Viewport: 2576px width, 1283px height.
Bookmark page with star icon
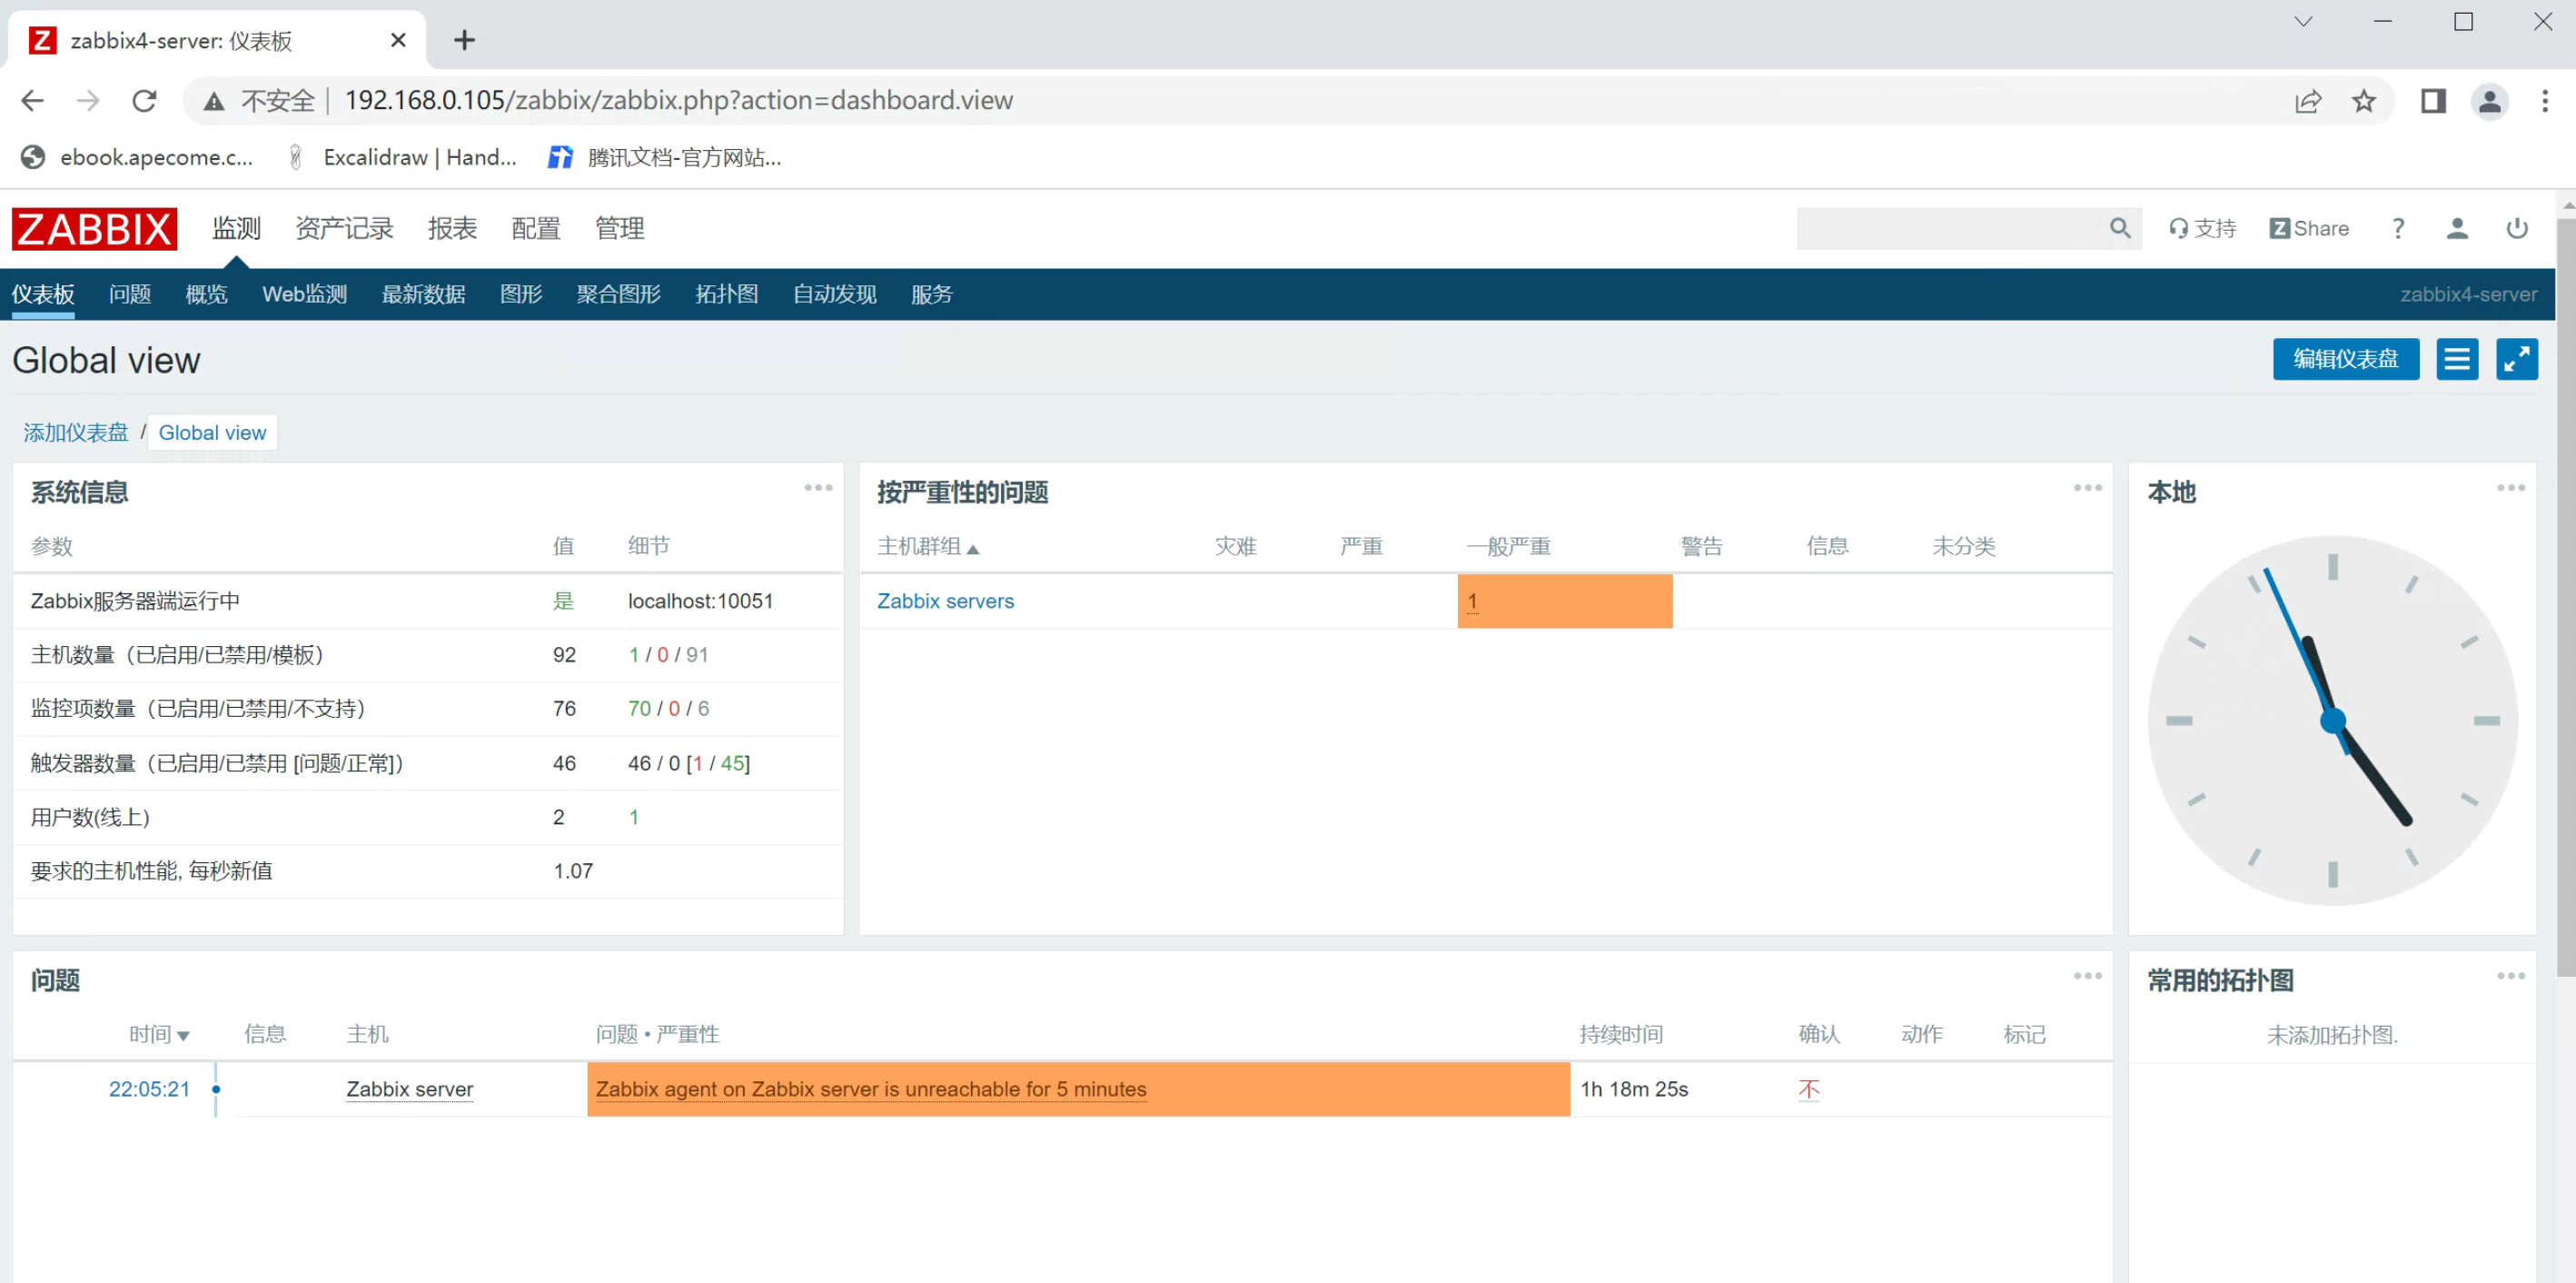coord(2363,101)
